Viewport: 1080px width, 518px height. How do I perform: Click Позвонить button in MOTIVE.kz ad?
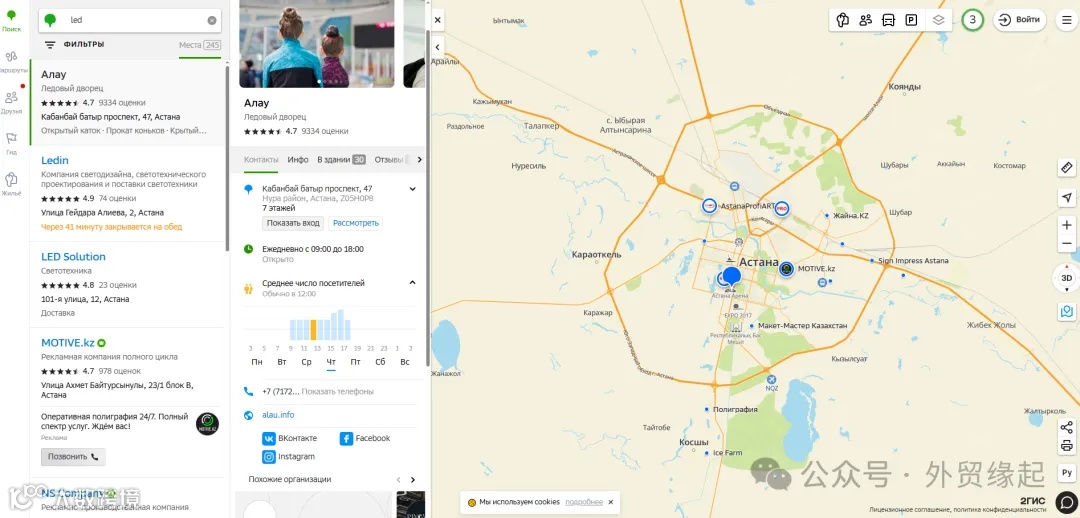tap(73, 457)
